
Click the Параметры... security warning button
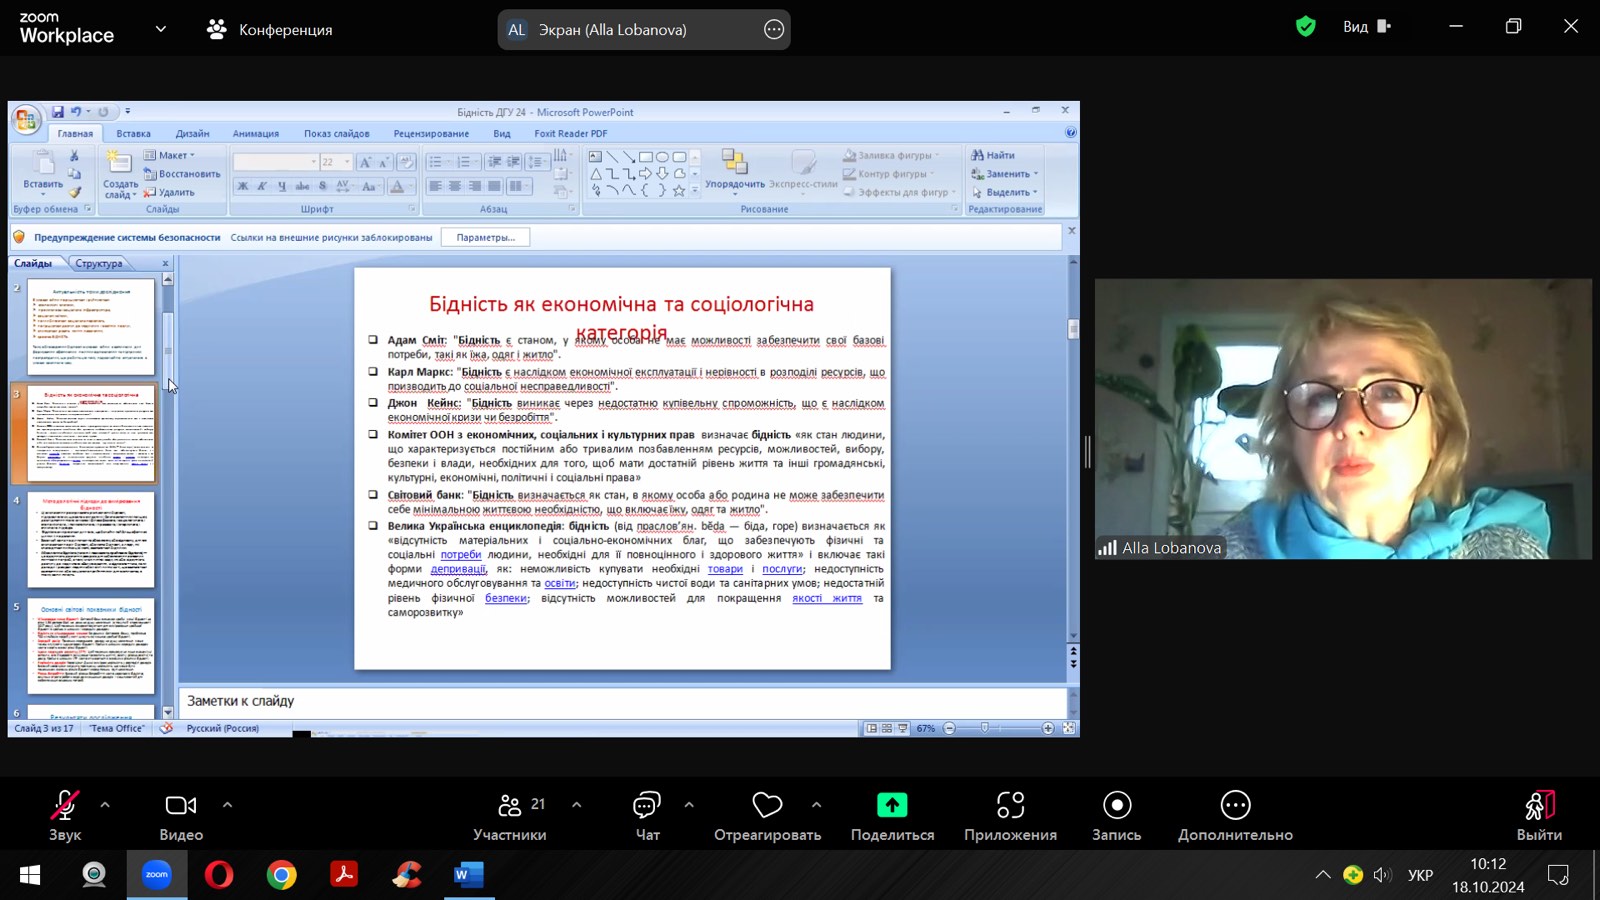485,237
